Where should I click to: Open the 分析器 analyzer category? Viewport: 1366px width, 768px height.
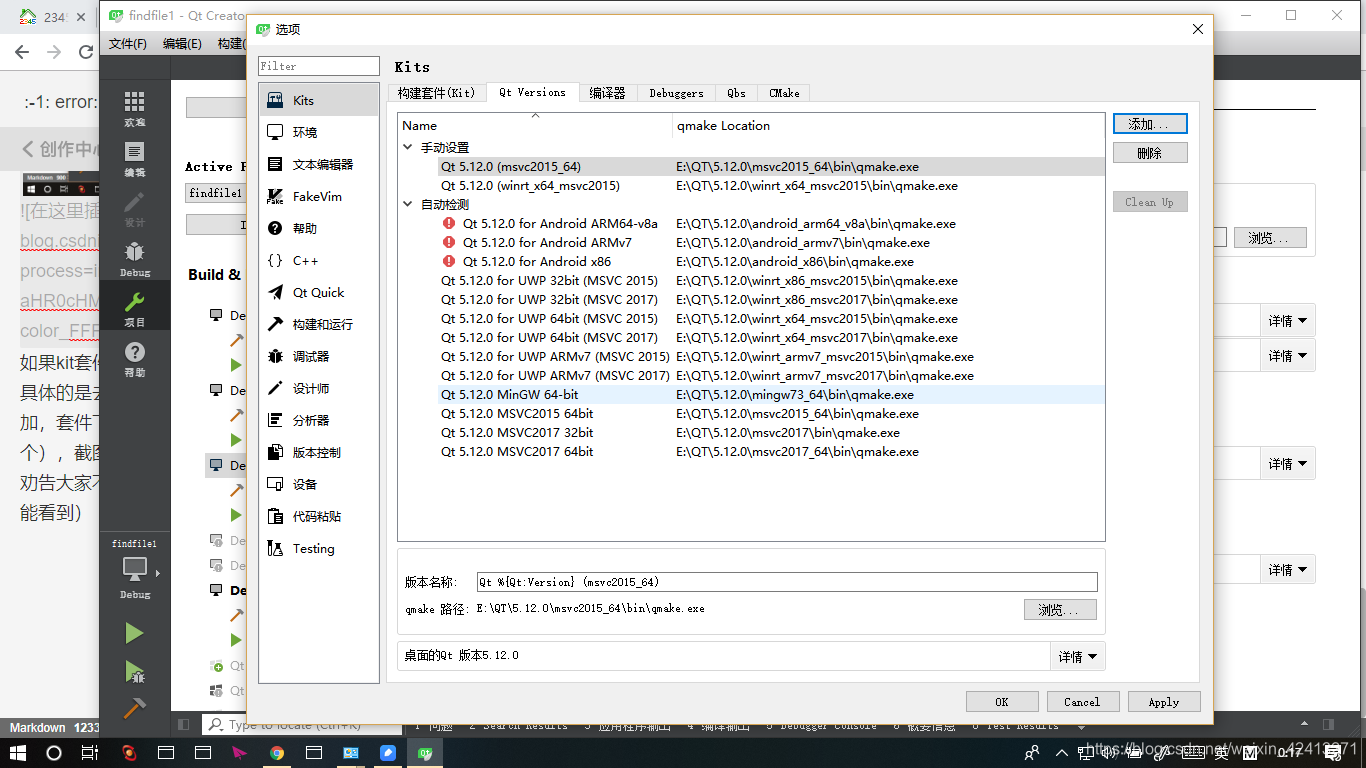(318, 420)
